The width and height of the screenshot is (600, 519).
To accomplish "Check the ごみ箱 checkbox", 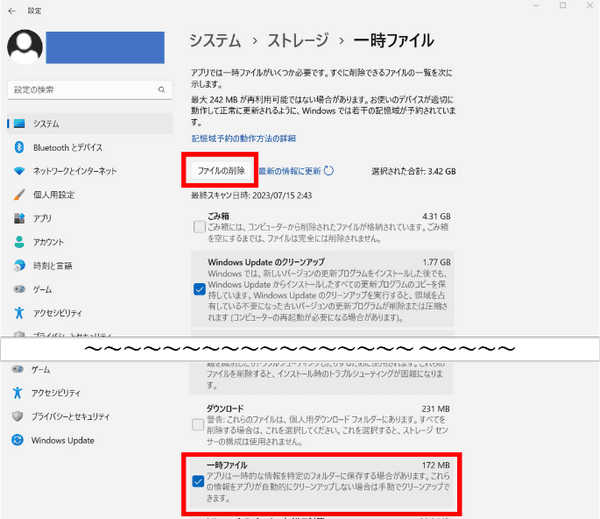I will click(x=199, y=227).
